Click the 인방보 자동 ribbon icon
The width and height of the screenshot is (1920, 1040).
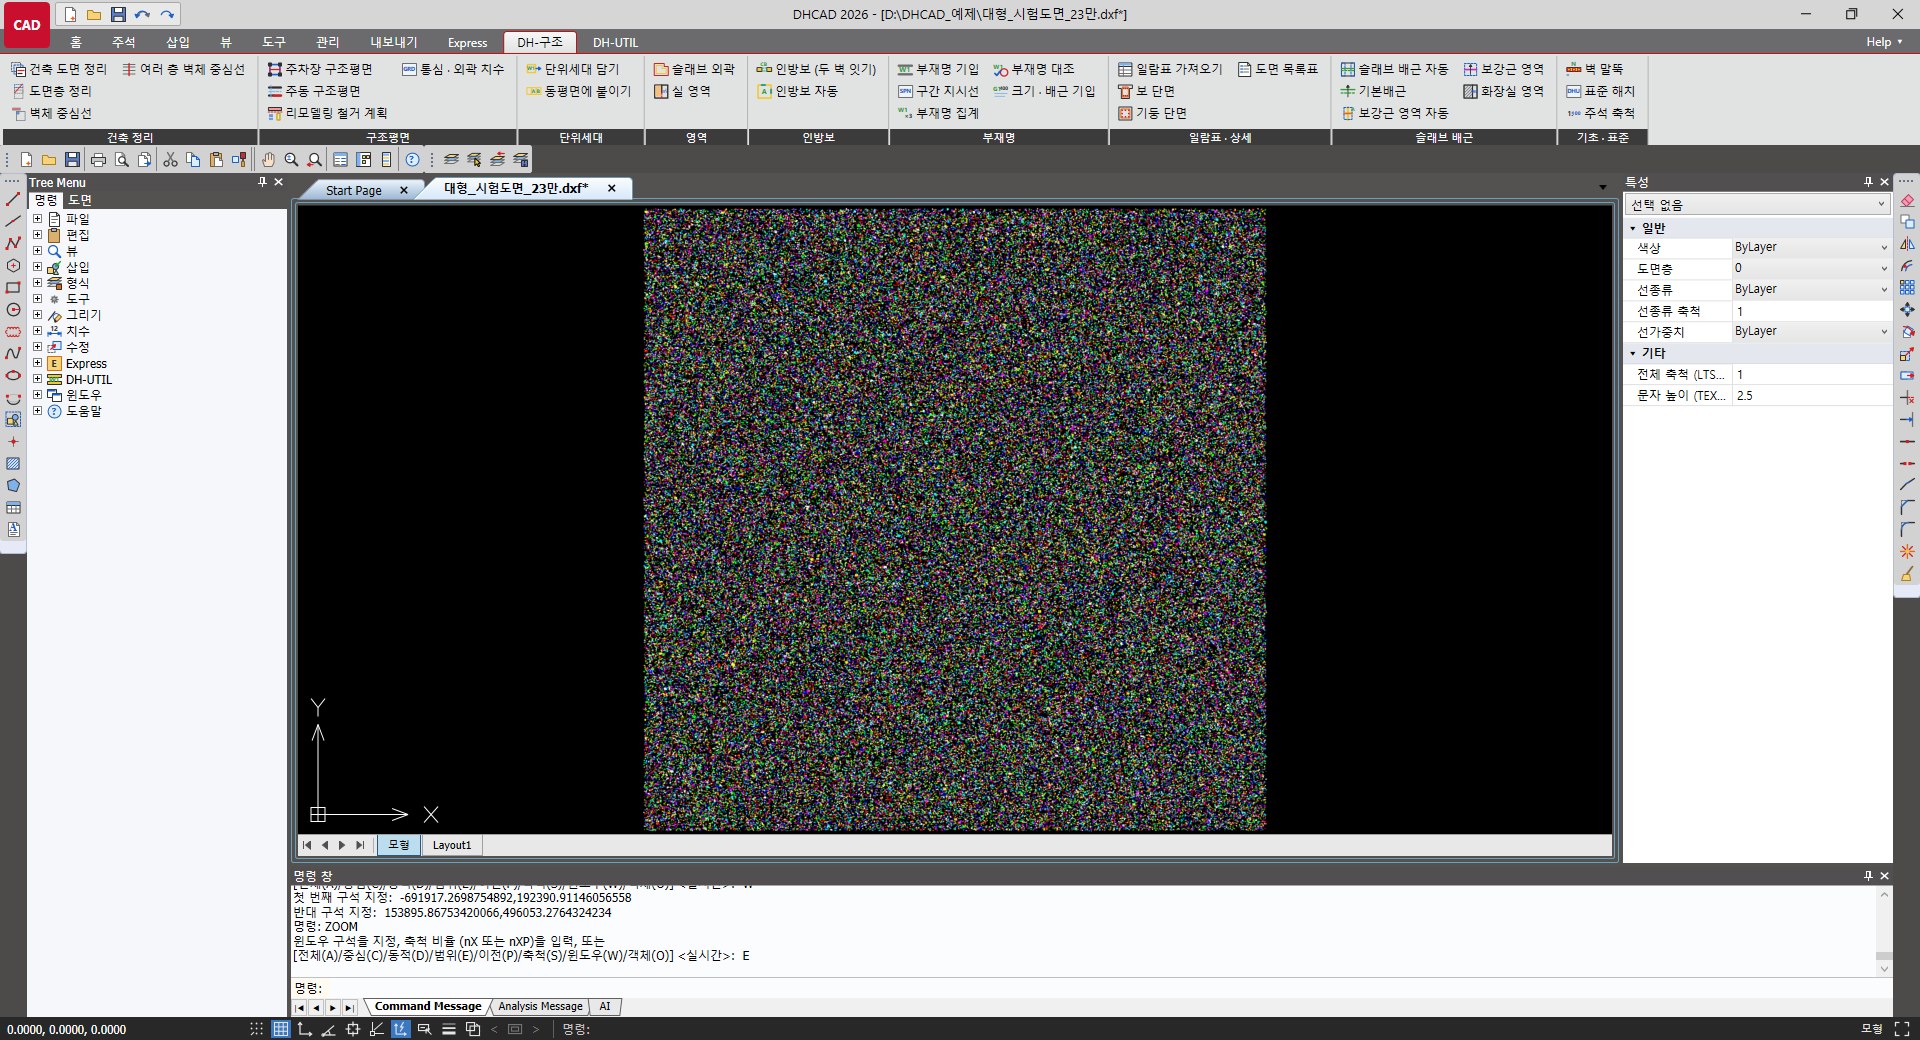click(797, 91)
